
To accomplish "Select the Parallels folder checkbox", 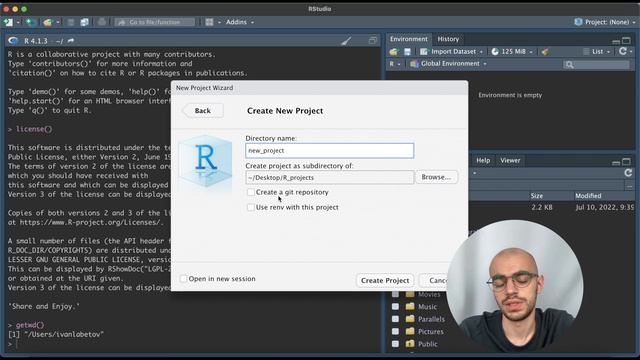I will [x=395, y=319].
